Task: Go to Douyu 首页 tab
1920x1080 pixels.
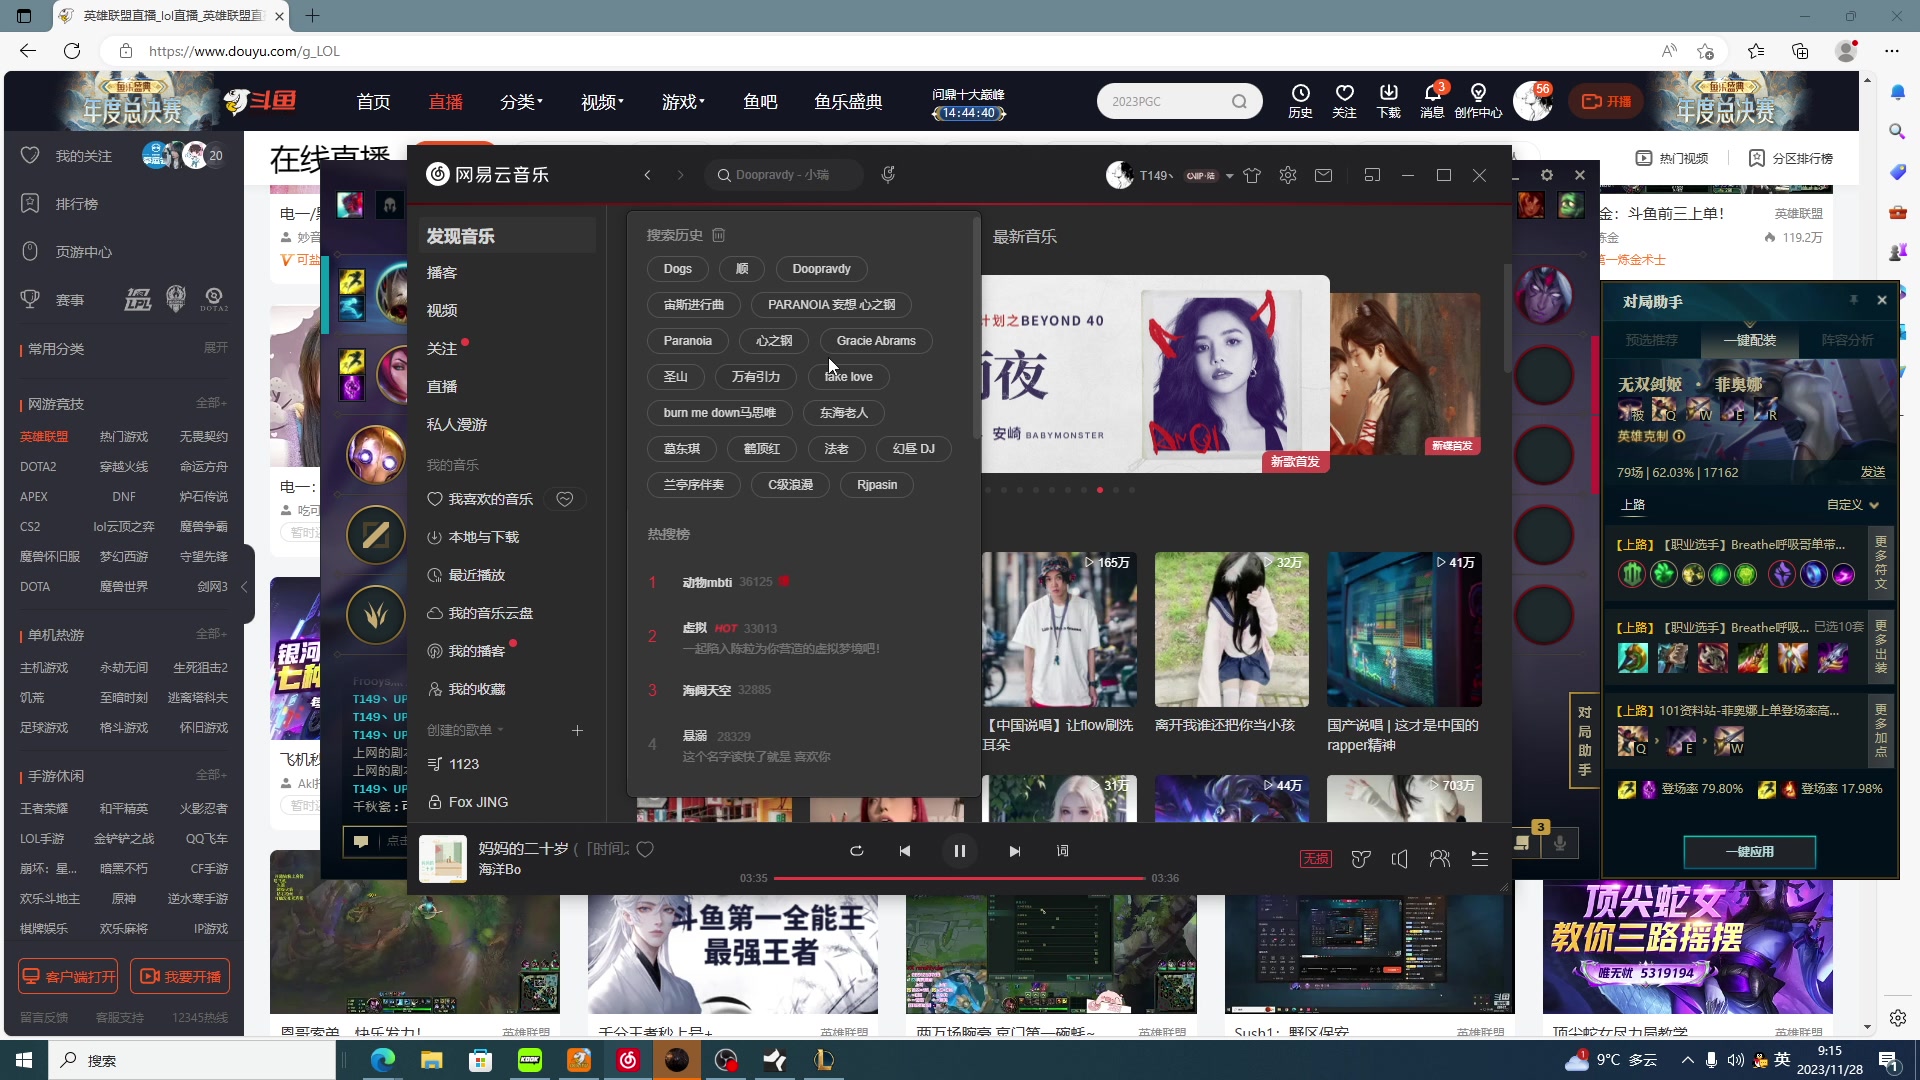Action: pyautogui.click(x=373, y=102)
